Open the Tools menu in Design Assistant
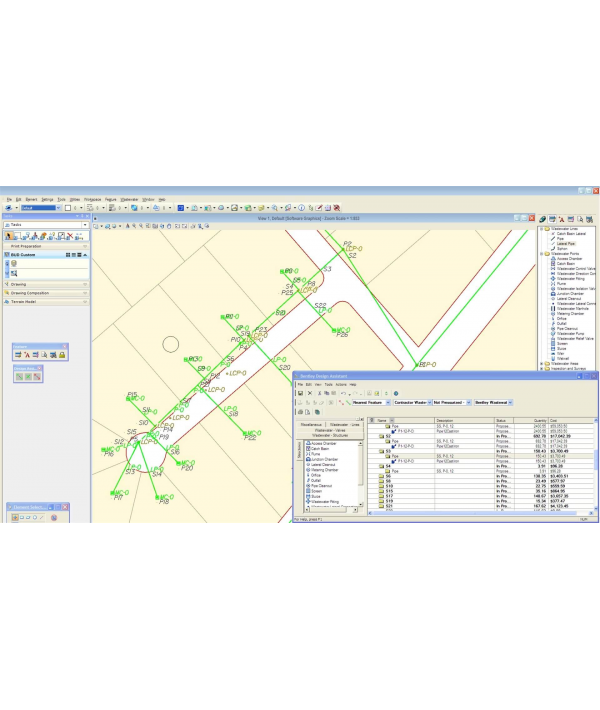600x710 pixels. (x=328, y=384)
